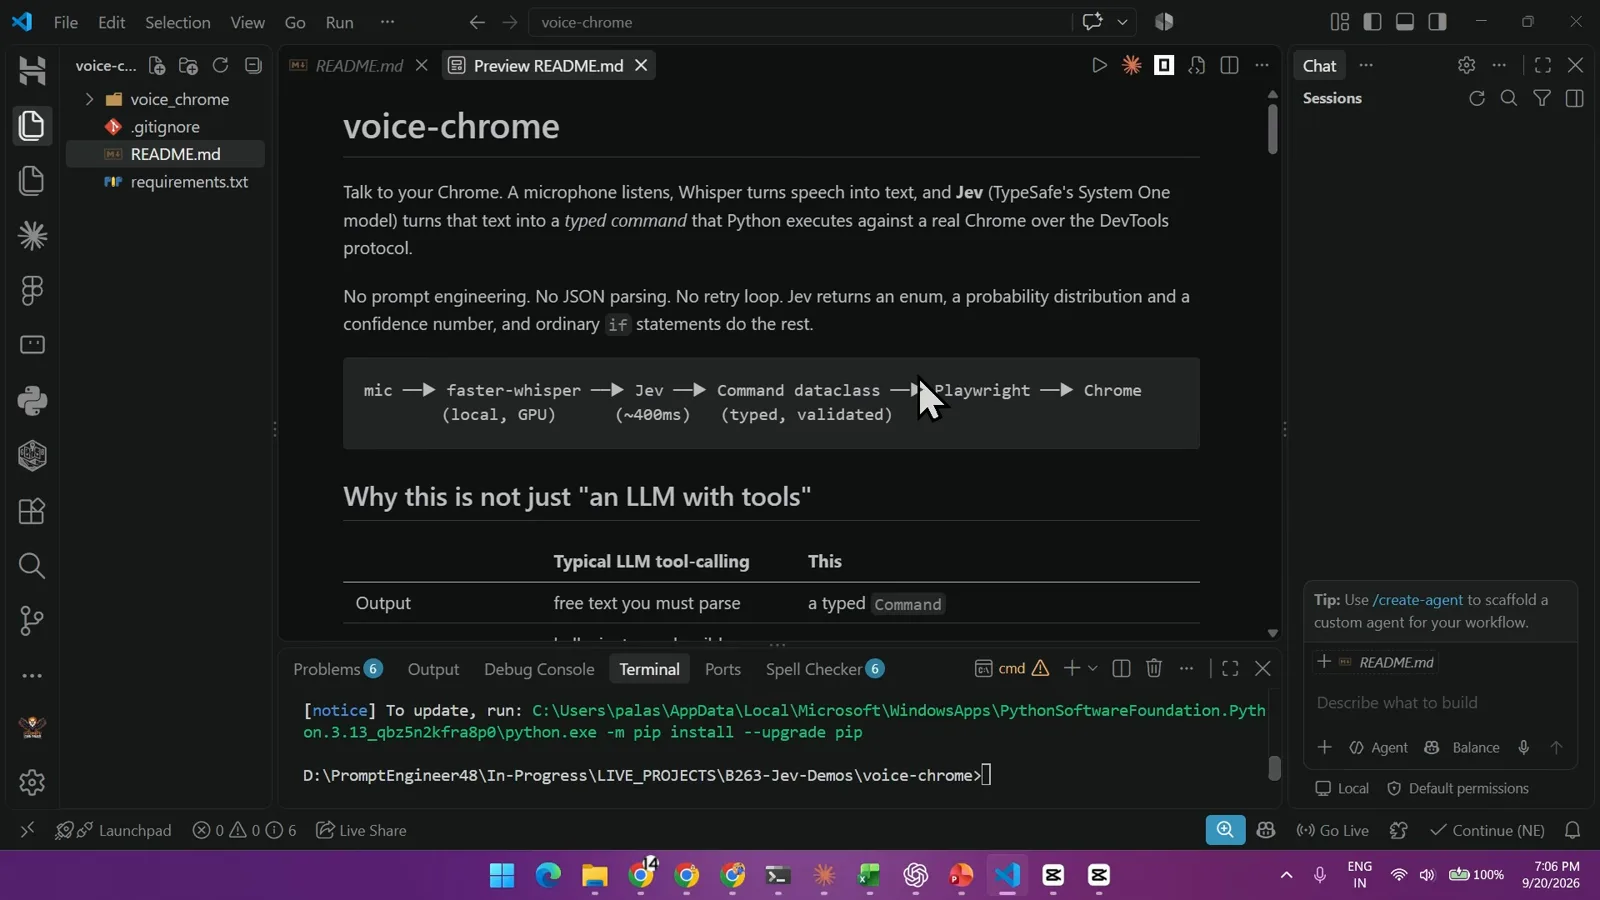The image size is (1600, 900).
Task: Open the Agent mode picker in chat
Action: pos(1378,748)
